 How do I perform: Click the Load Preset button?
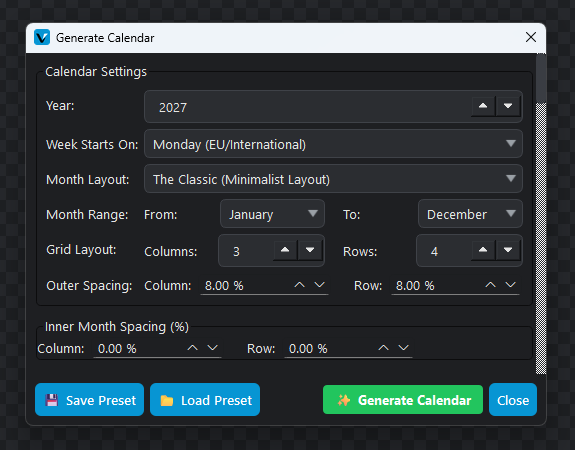coord(205,400)
